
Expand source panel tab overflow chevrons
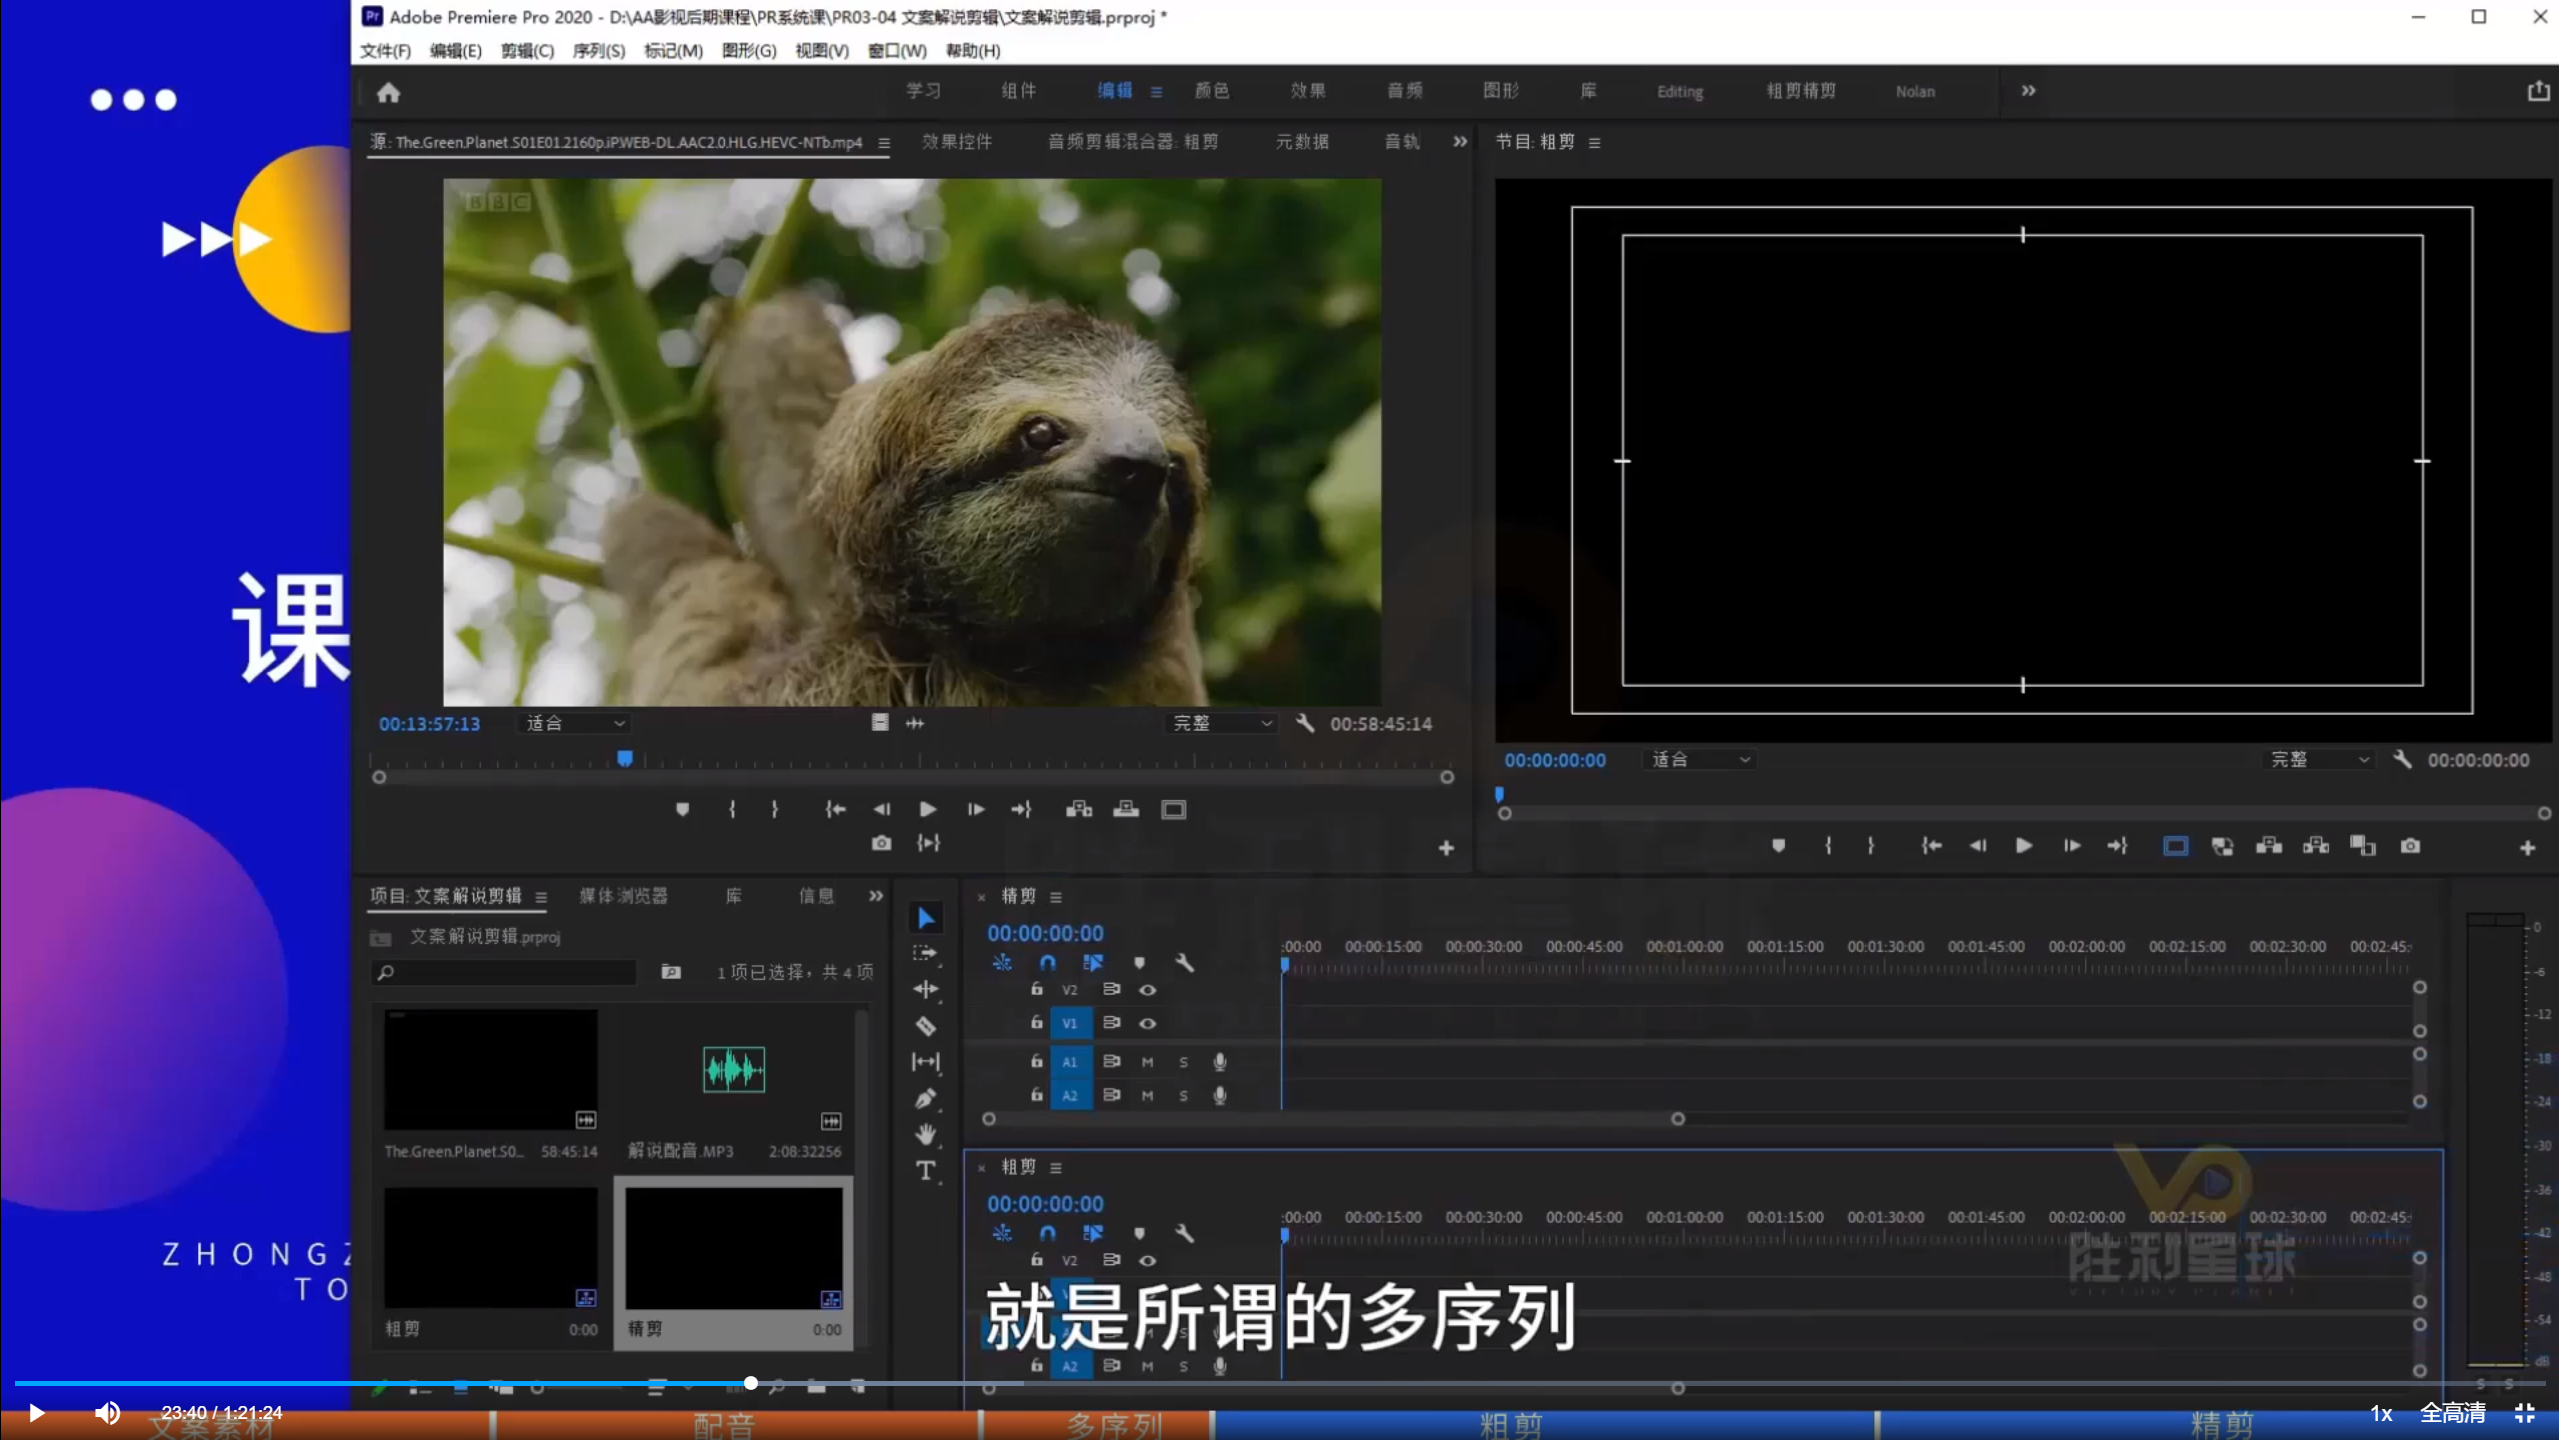[x=1460, y=142]
